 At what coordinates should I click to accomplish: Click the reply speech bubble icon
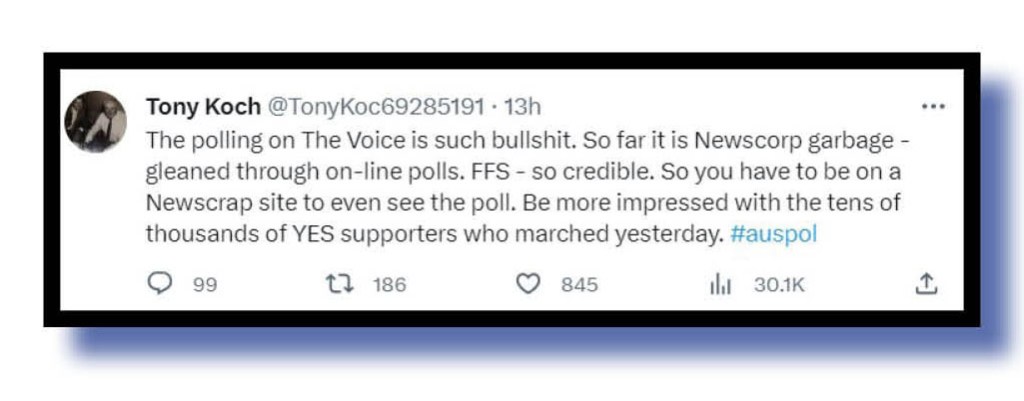(x=160, y=285)
